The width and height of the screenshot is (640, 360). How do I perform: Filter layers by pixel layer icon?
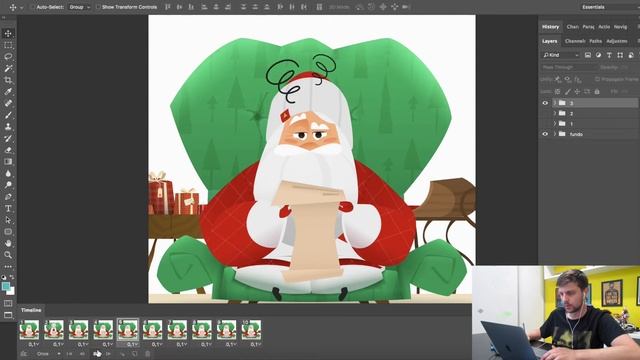pyautogui.click(x=588, y=55)
